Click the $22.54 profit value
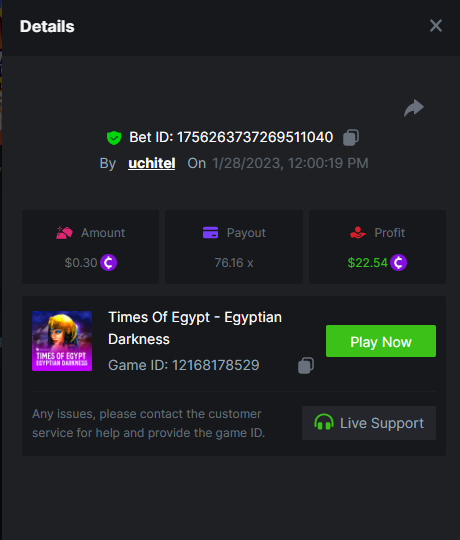The height and width of the screenshot is (540, 460). [368, 263]
